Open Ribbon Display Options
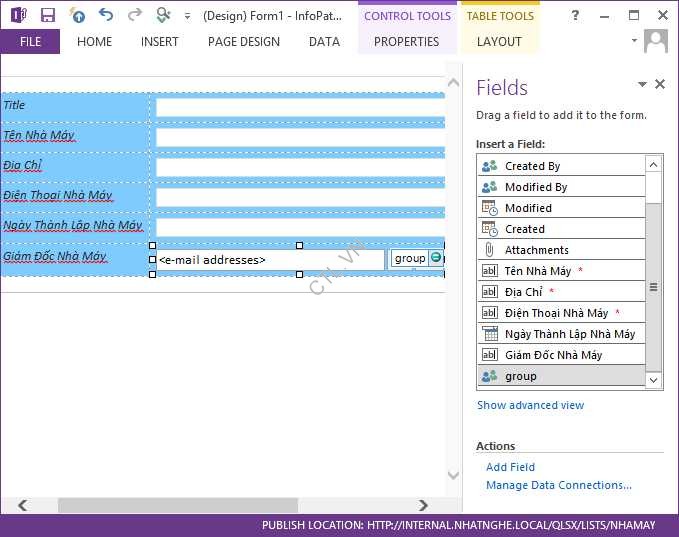679x537 pixels. coord(604,15)
